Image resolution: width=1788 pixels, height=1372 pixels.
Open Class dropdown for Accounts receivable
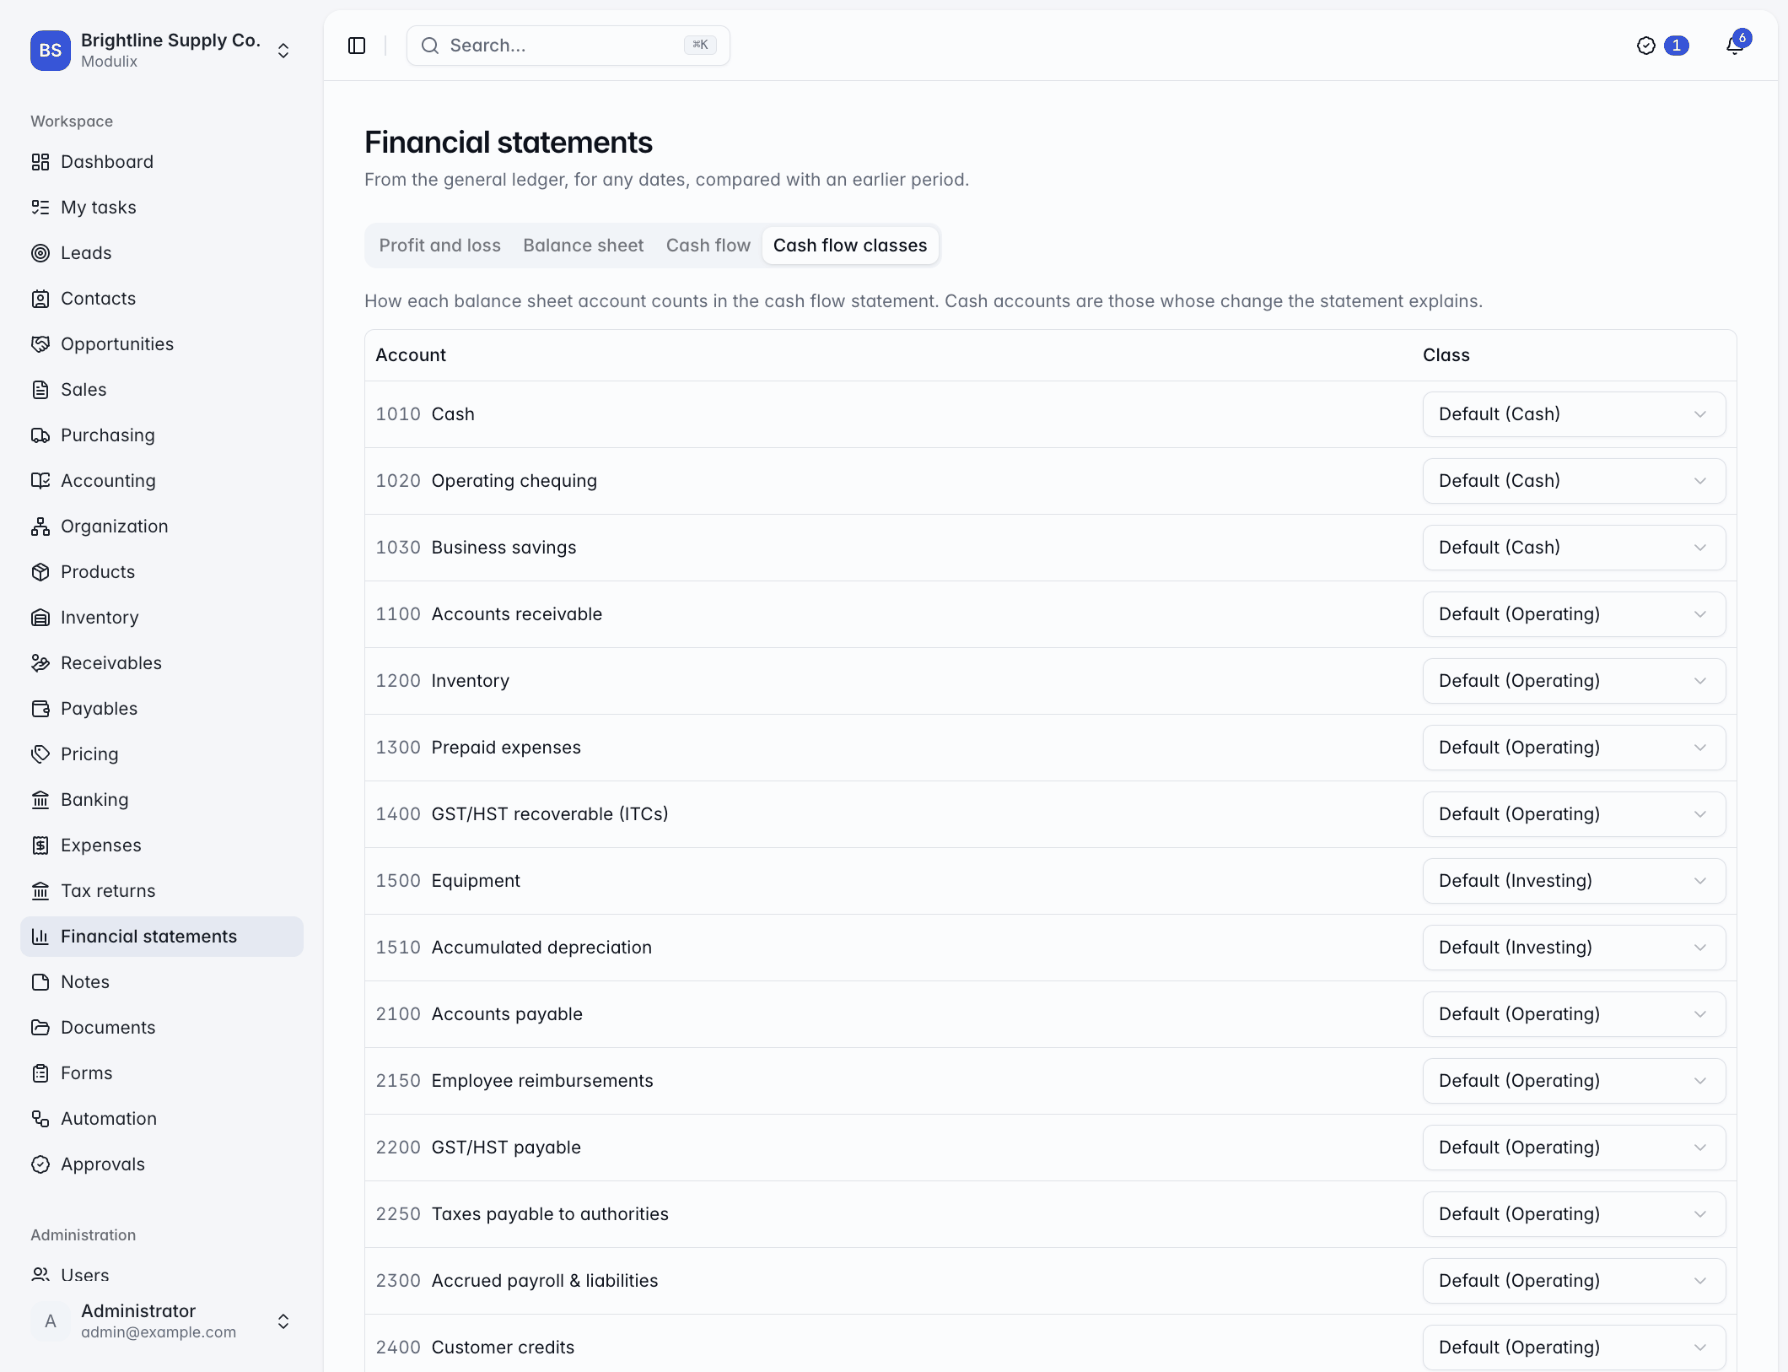click(1574, 614)
